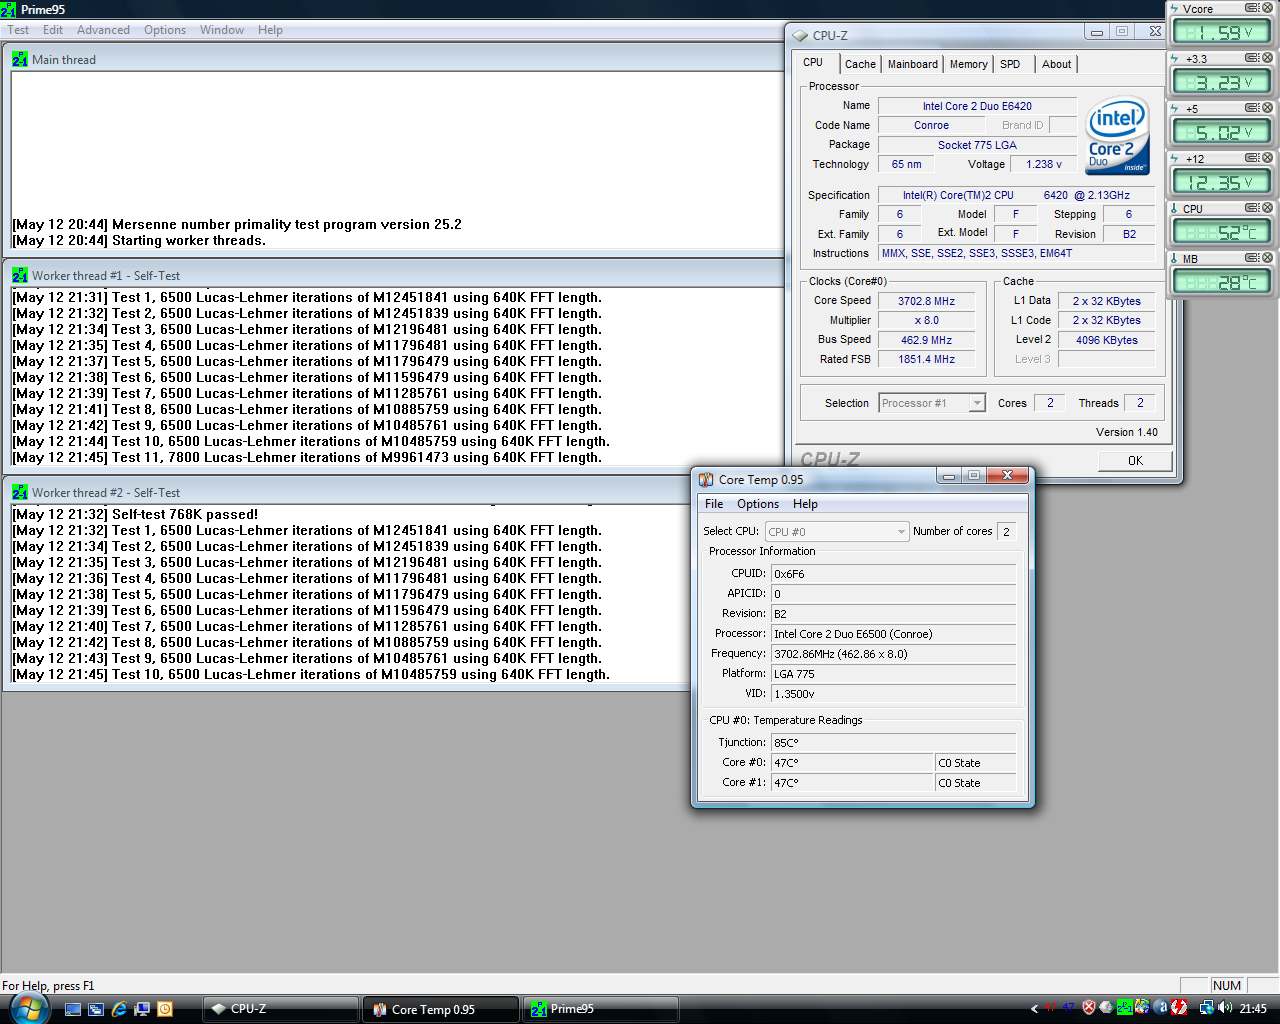Switch to the SPD tab in CPU-Z

[1010, 64]
